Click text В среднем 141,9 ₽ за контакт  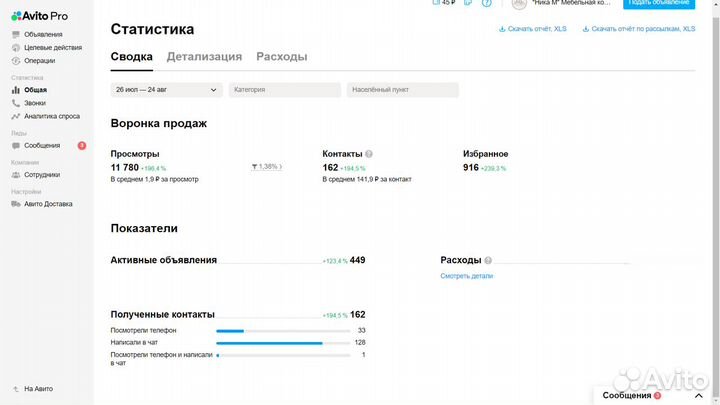pyautogui.click(x=367, y=180)
